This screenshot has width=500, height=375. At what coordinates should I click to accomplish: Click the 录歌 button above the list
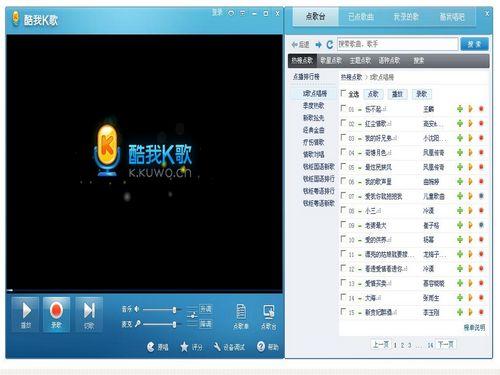(422, 94)
